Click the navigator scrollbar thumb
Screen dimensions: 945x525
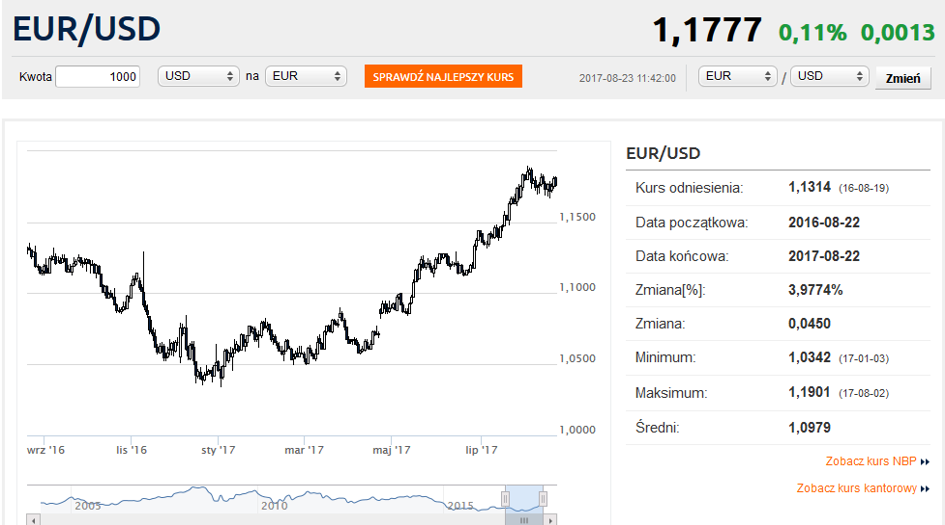523,520
